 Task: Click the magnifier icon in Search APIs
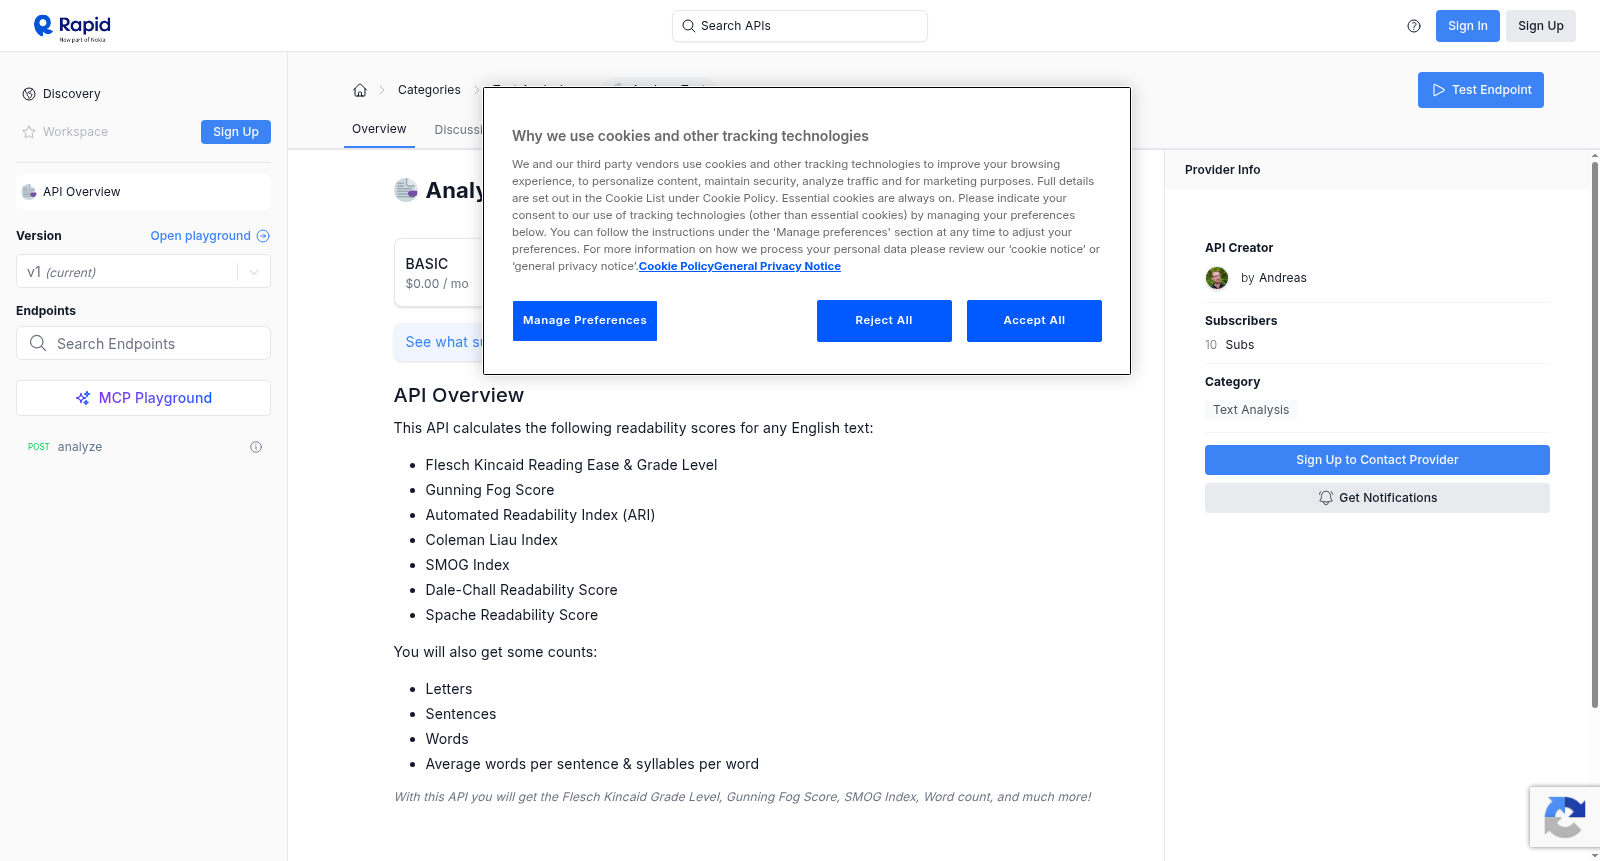click(x=688, y=26)
